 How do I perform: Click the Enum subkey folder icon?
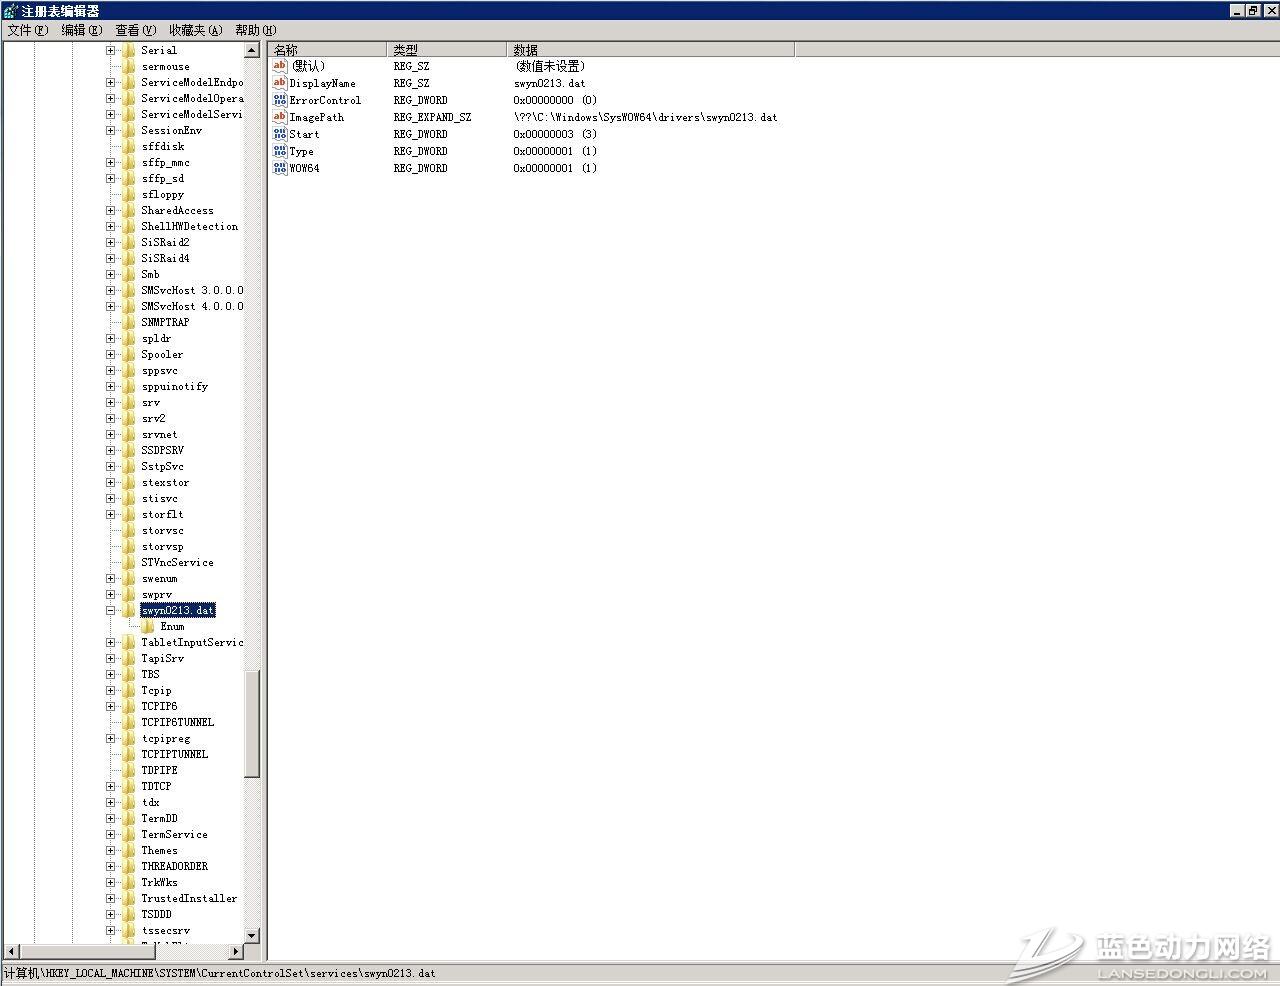click(x=148, y=626)
